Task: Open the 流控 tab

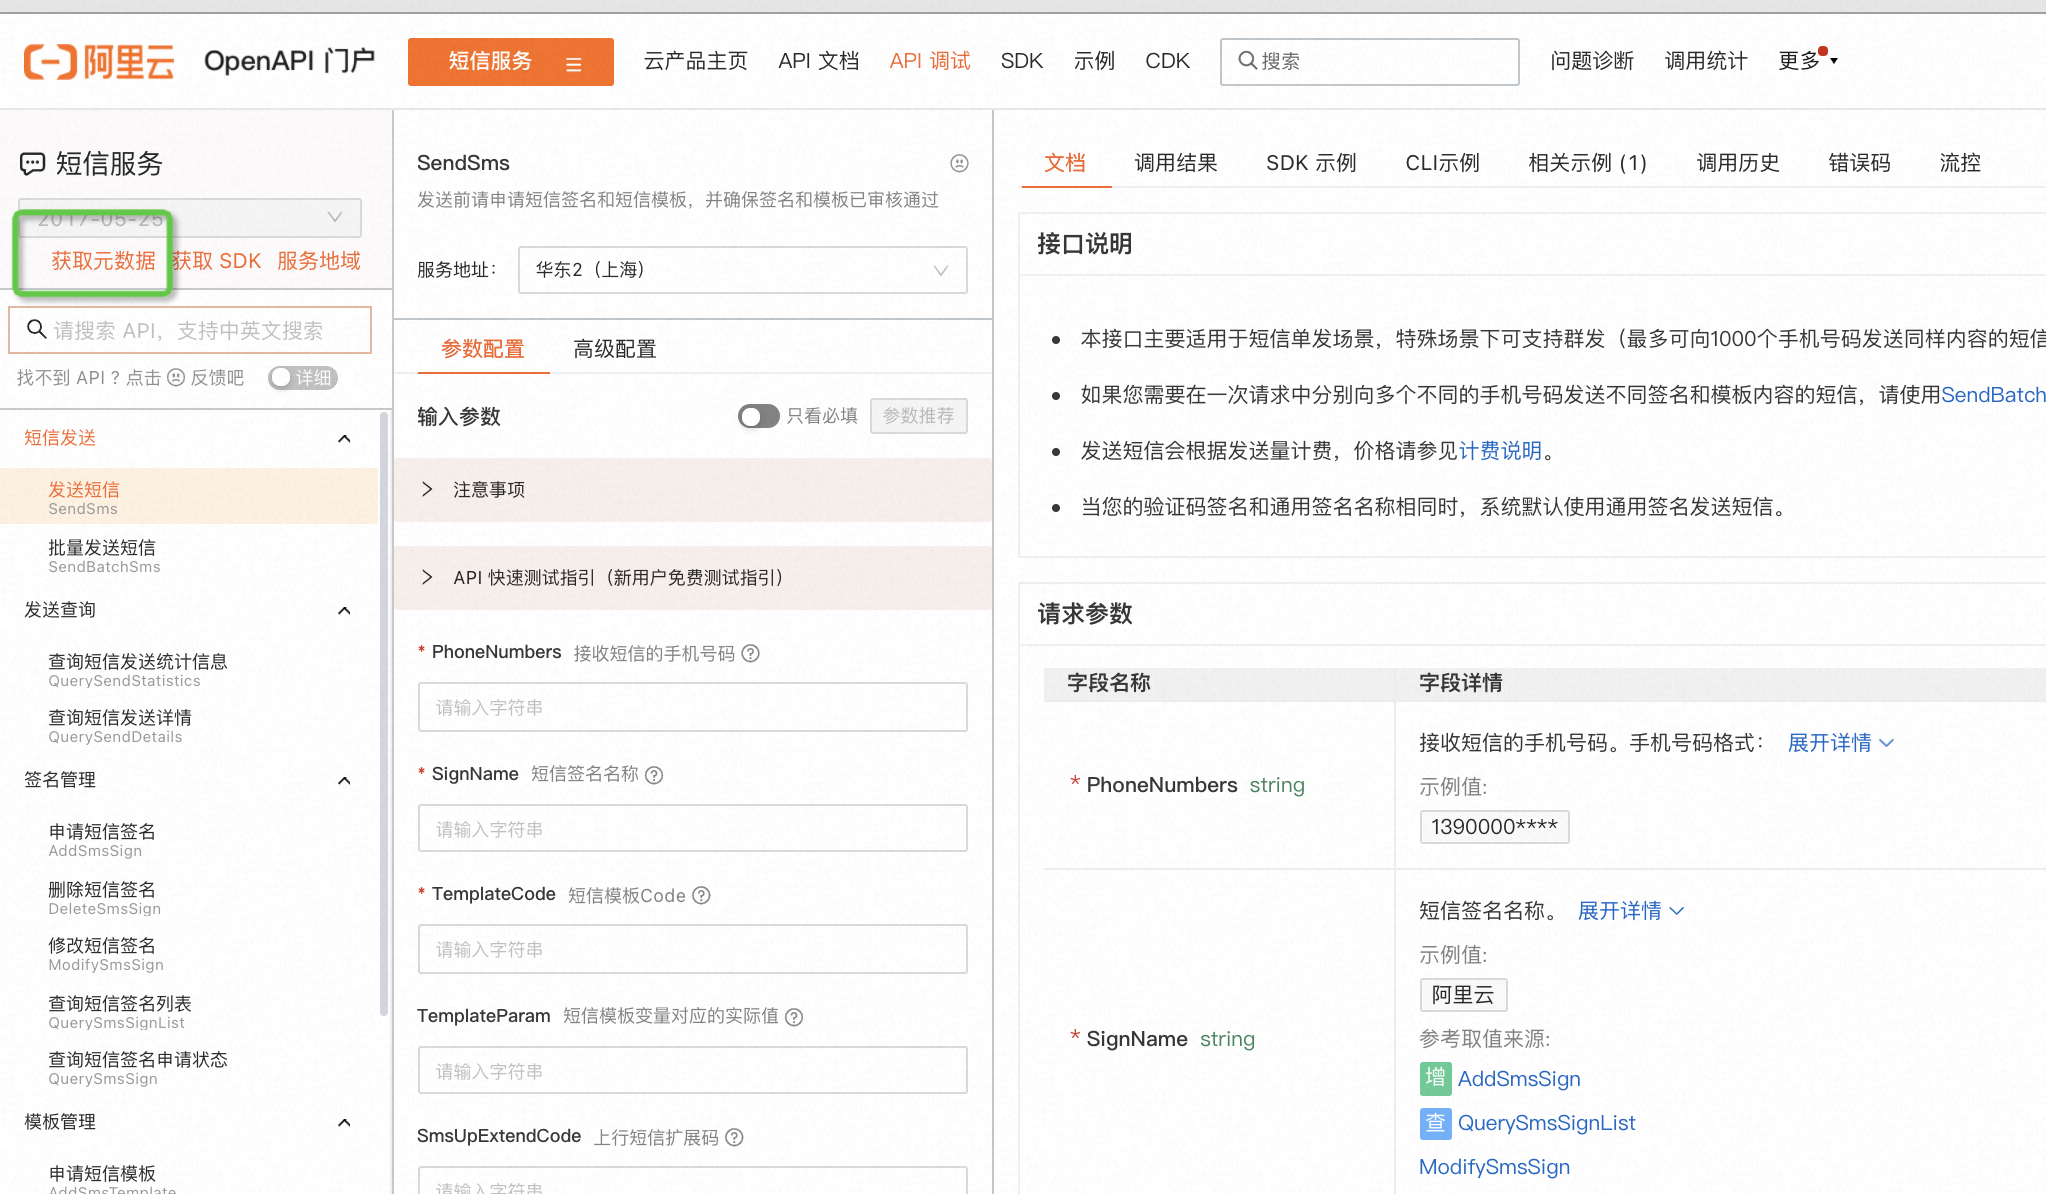Action: click(x=1960, y=163)
